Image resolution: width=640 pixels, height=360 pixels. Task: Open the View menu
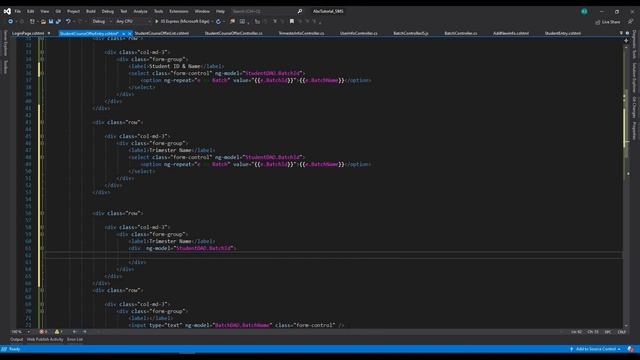(x=44, y=11)
